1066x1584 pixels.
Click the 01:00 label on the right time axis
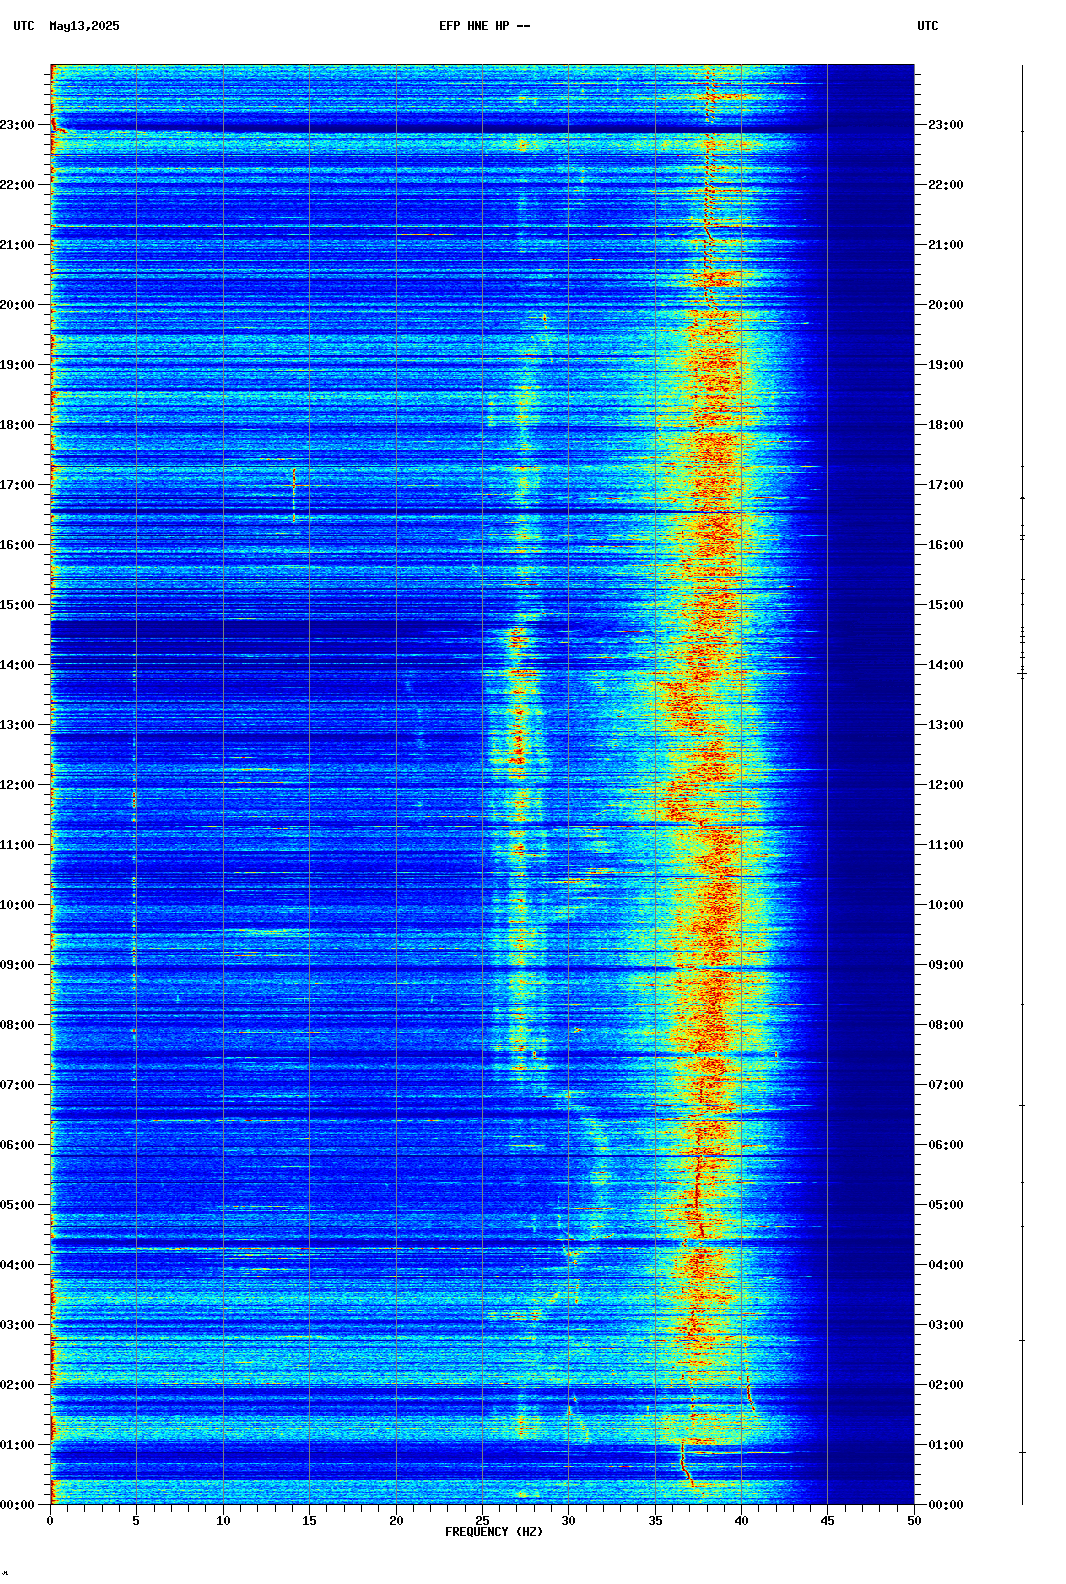946,1445
